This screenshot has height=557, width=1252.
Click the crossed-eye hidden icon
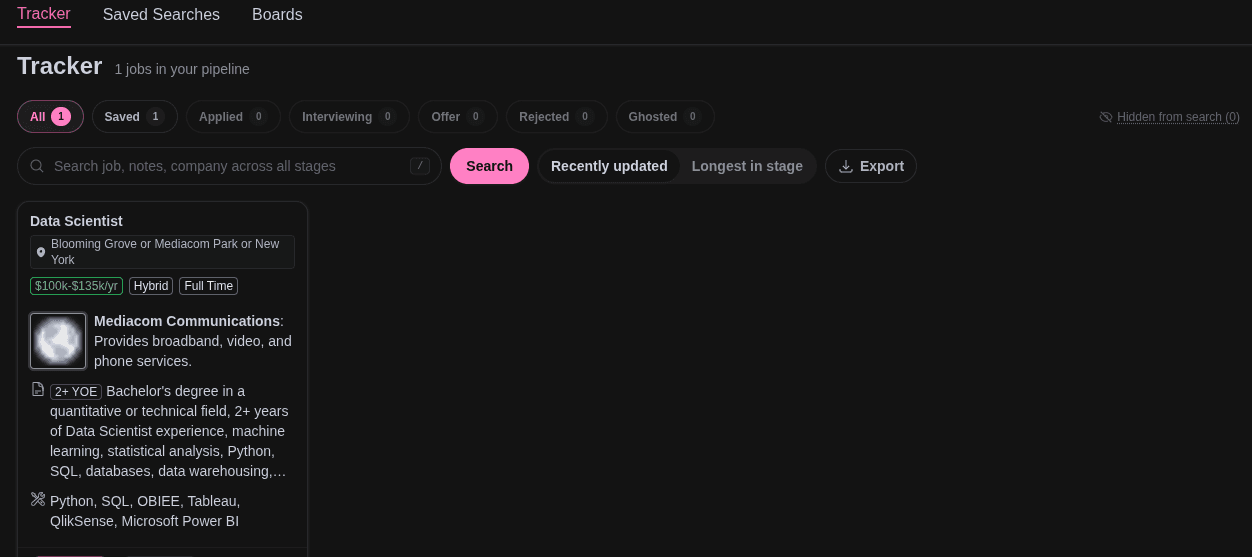coord(1105,116)
